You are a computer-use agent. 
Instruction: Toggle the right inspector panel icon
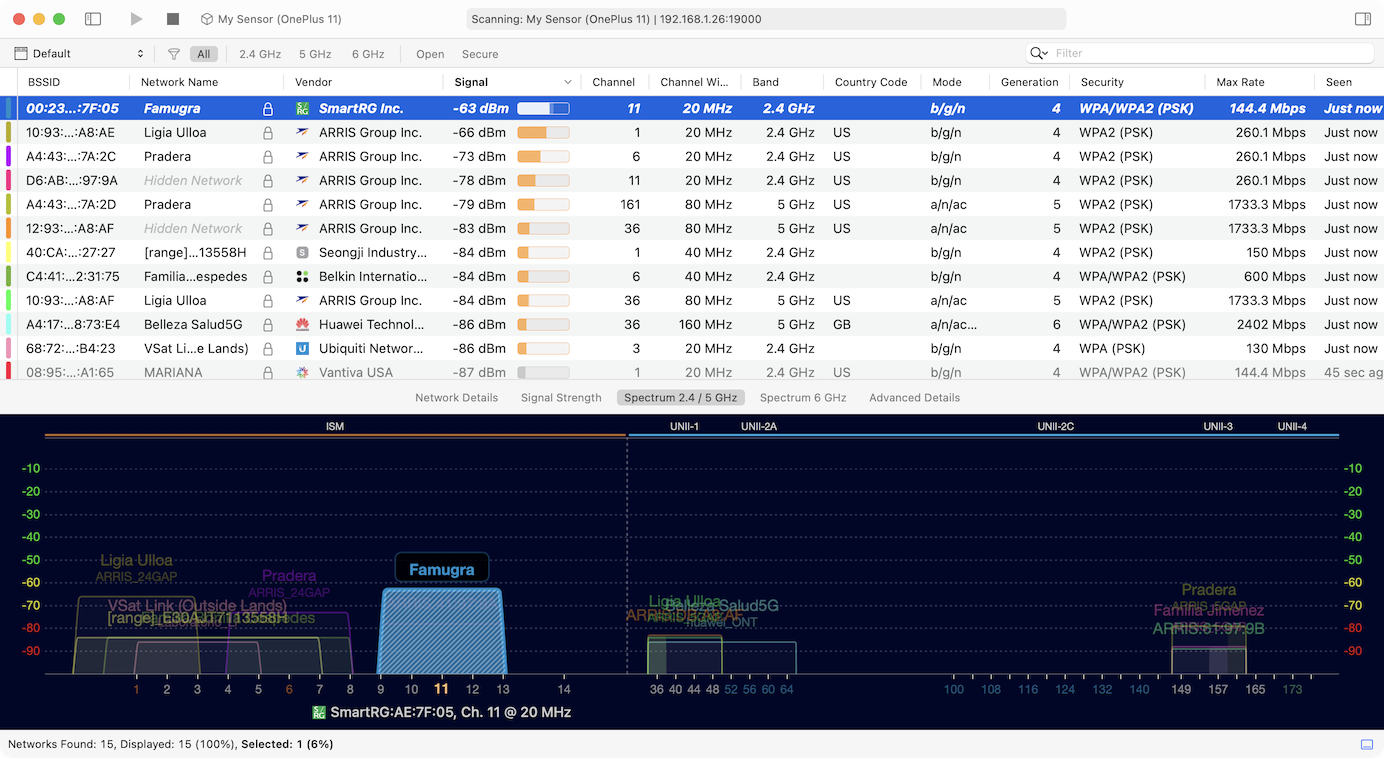tap(1363, 19)
